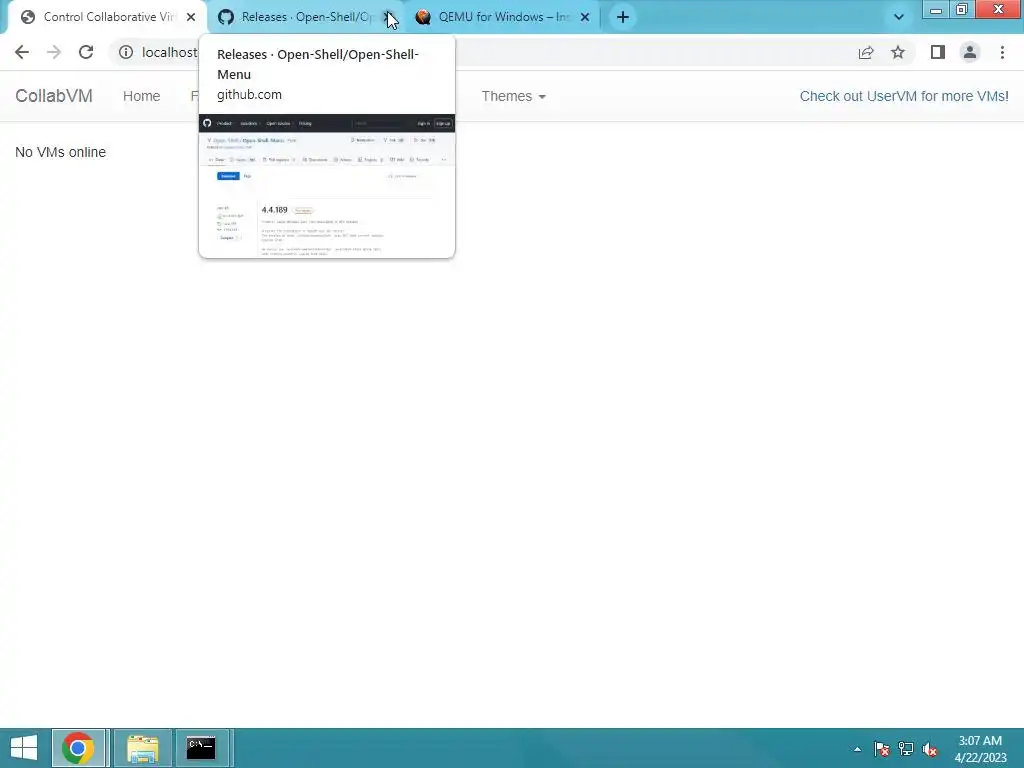The height and width of the screenshot is (768, 1024).
Task: Go forward to the next page
Action: pyautogui.click(x=54, y=52)
